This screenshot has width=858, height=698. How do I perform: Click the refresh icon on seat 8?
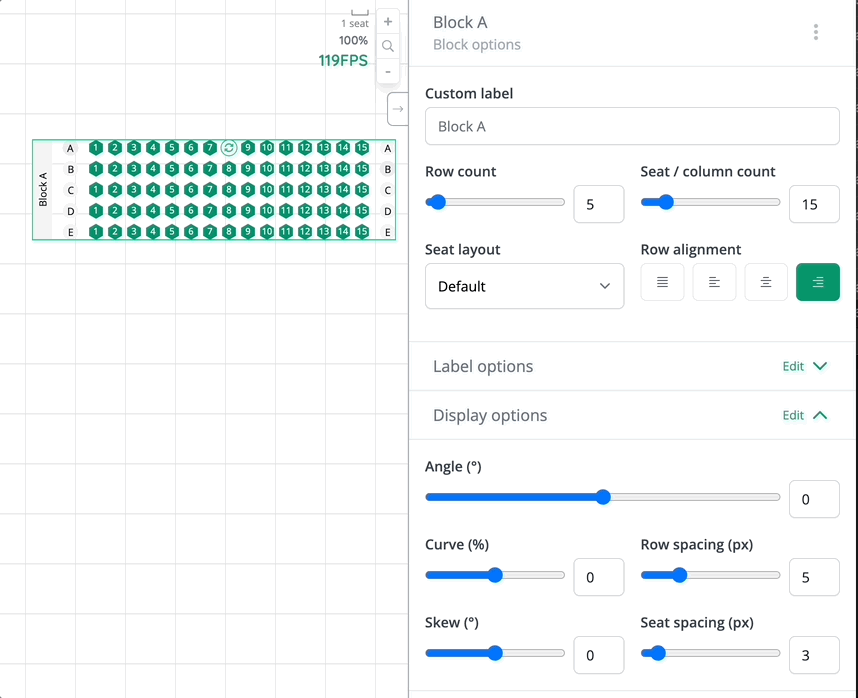pyautogui.click(x=229, y=147)
